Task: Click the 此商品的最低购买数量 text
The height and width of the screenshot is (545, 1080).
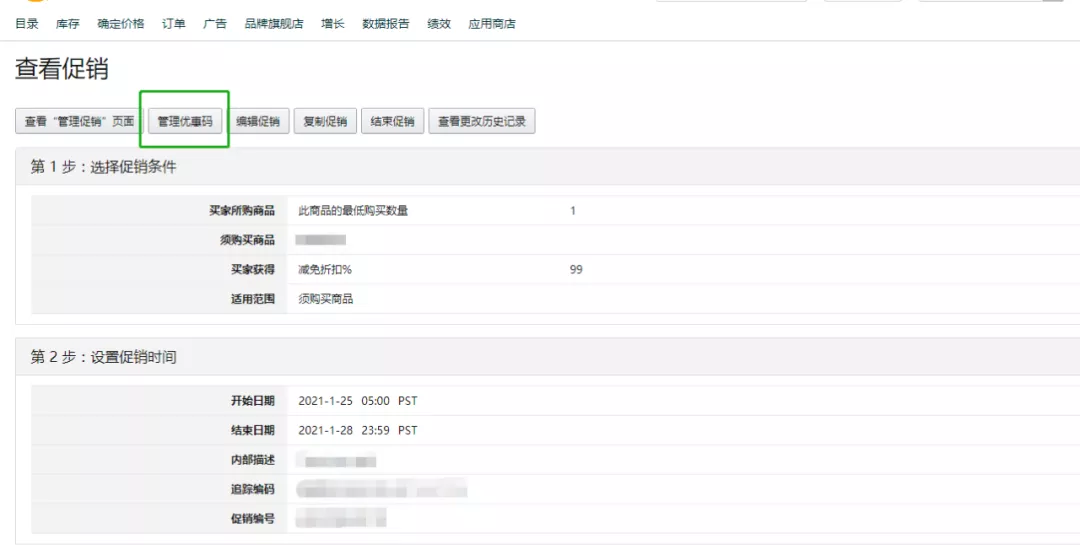Action: [x=353, y=211]
